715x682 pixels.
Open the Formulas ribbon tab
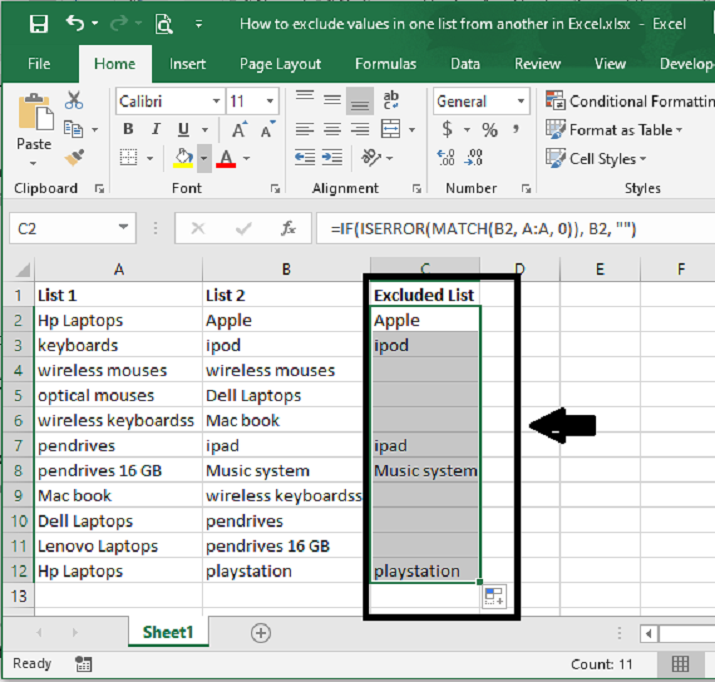point(385,64)
